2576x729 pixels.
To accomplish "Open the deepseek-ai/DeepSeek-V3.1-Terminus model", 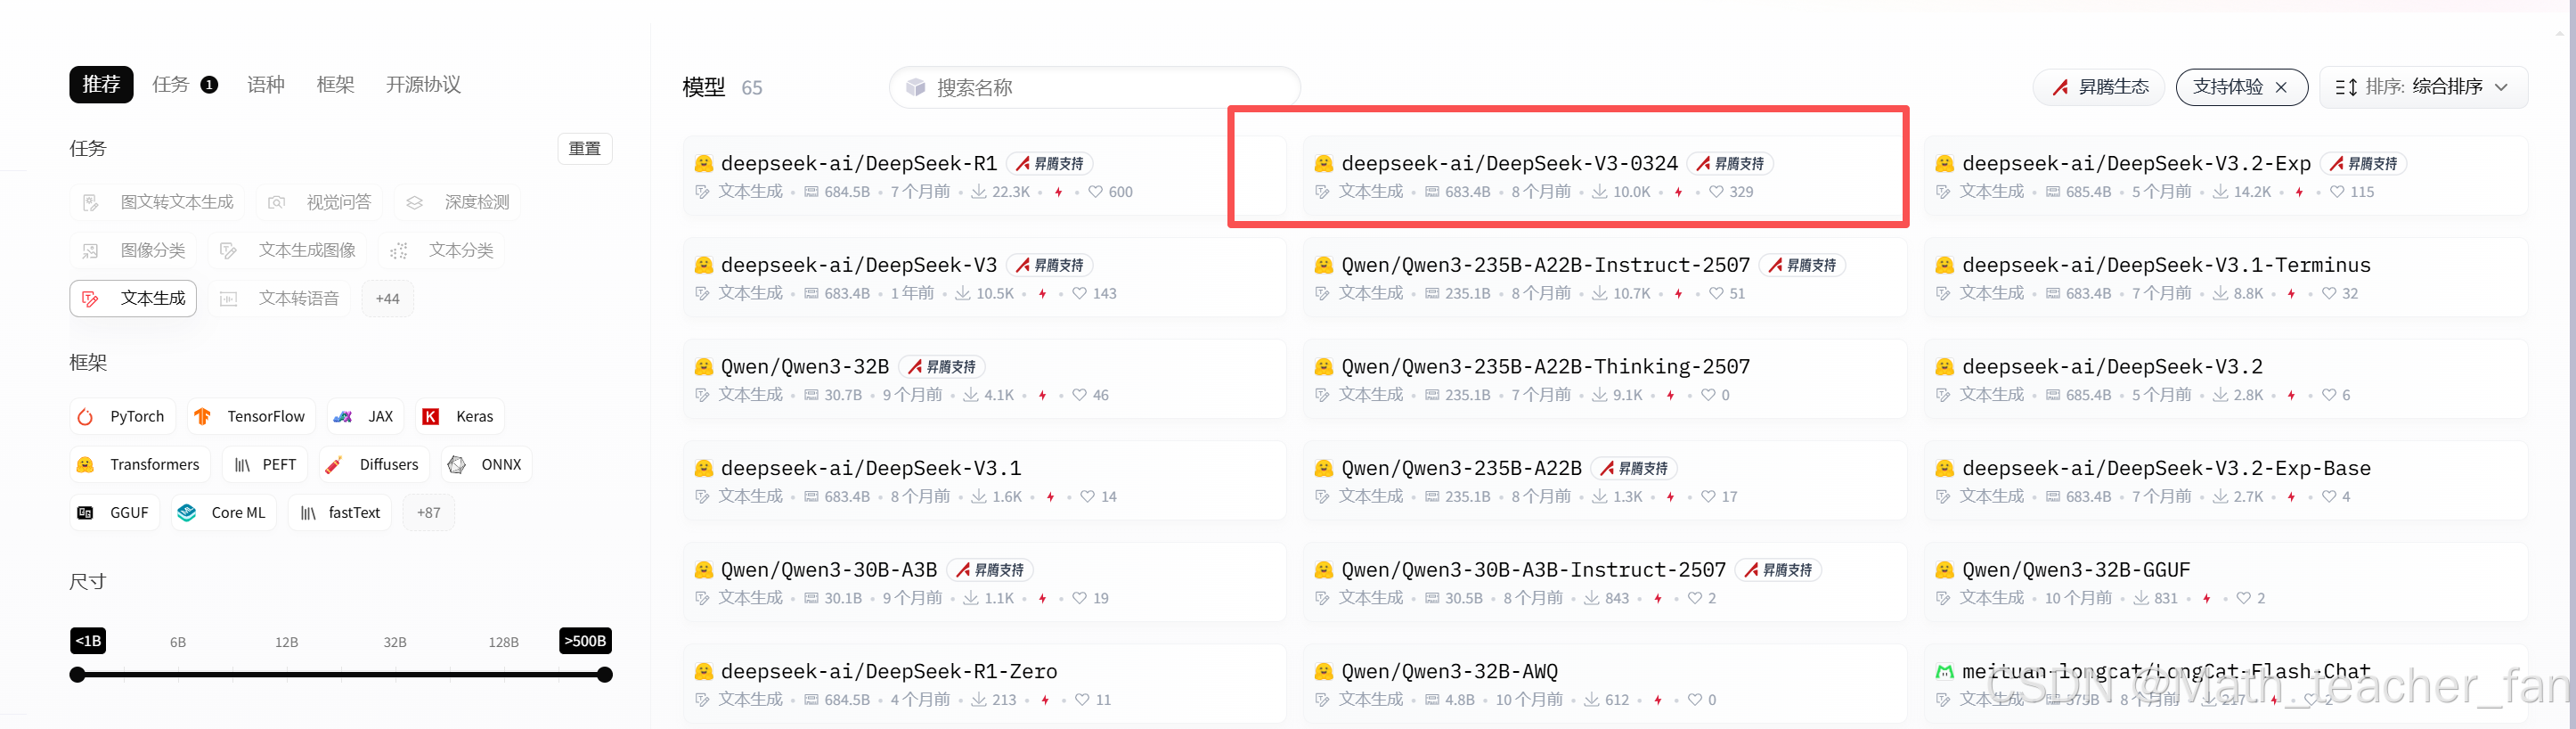I will coord(2165,265).
